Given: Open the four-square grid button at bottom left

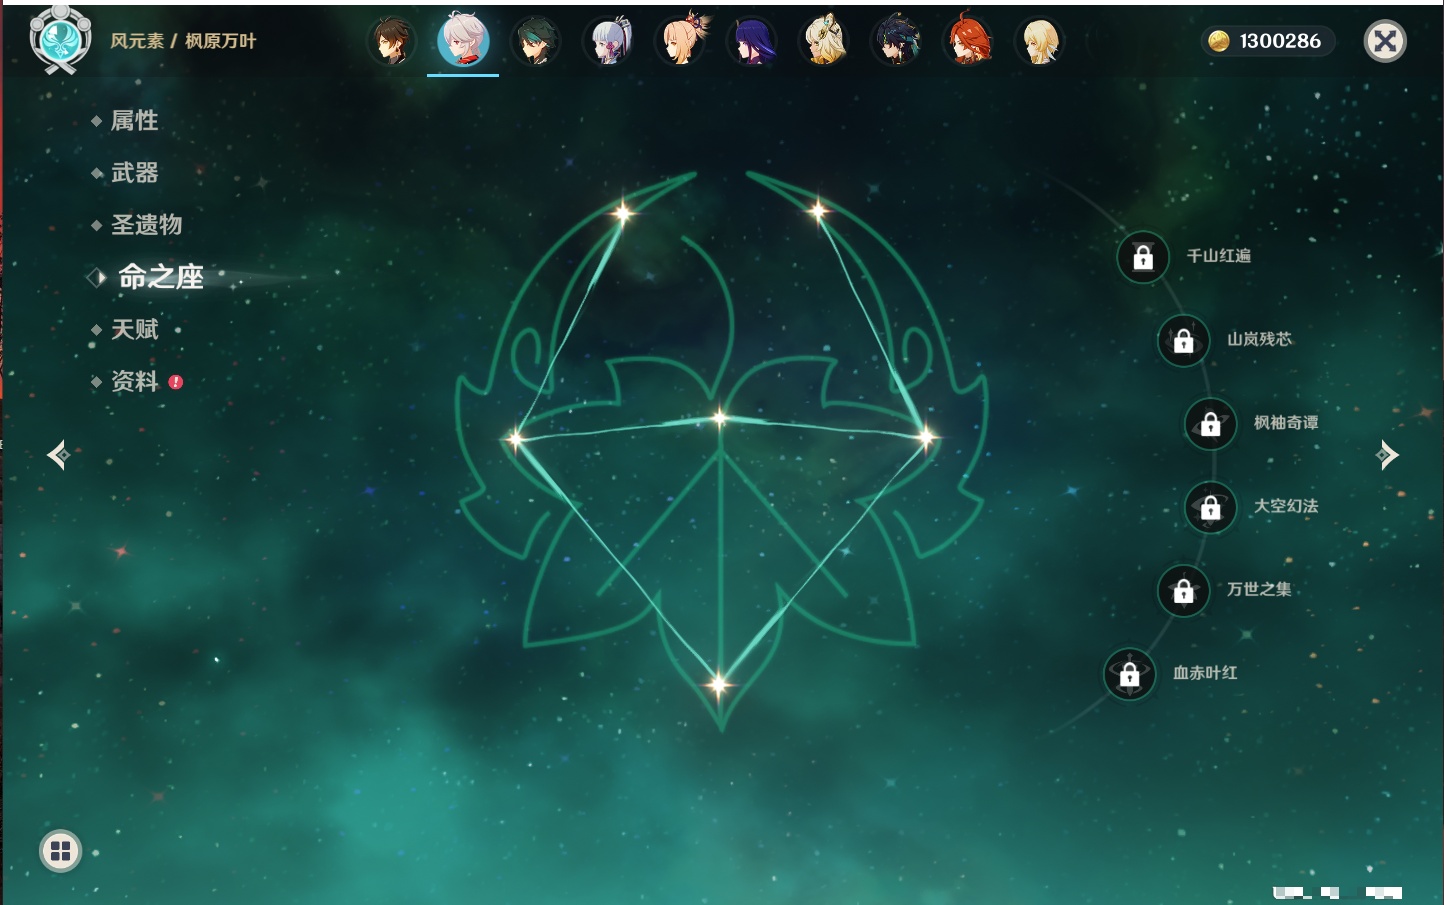Looking at the screenshot, I should pos(60,851).
